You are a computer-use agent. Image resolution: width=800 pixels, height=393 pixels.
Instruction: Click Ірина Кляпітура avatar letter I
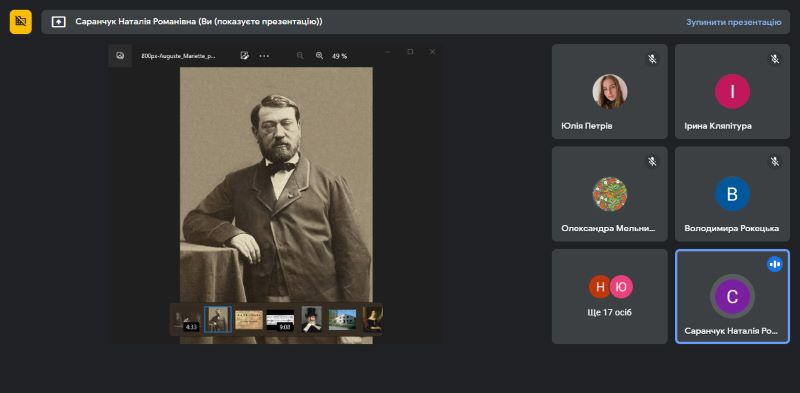[x=732, y=92]
